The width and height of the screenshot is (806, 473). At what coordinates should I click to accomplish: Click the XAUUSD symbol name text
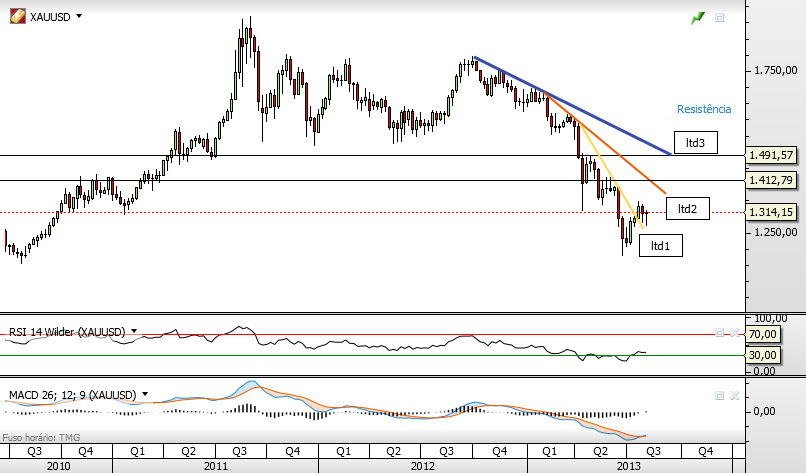click(x=50, y=17)
